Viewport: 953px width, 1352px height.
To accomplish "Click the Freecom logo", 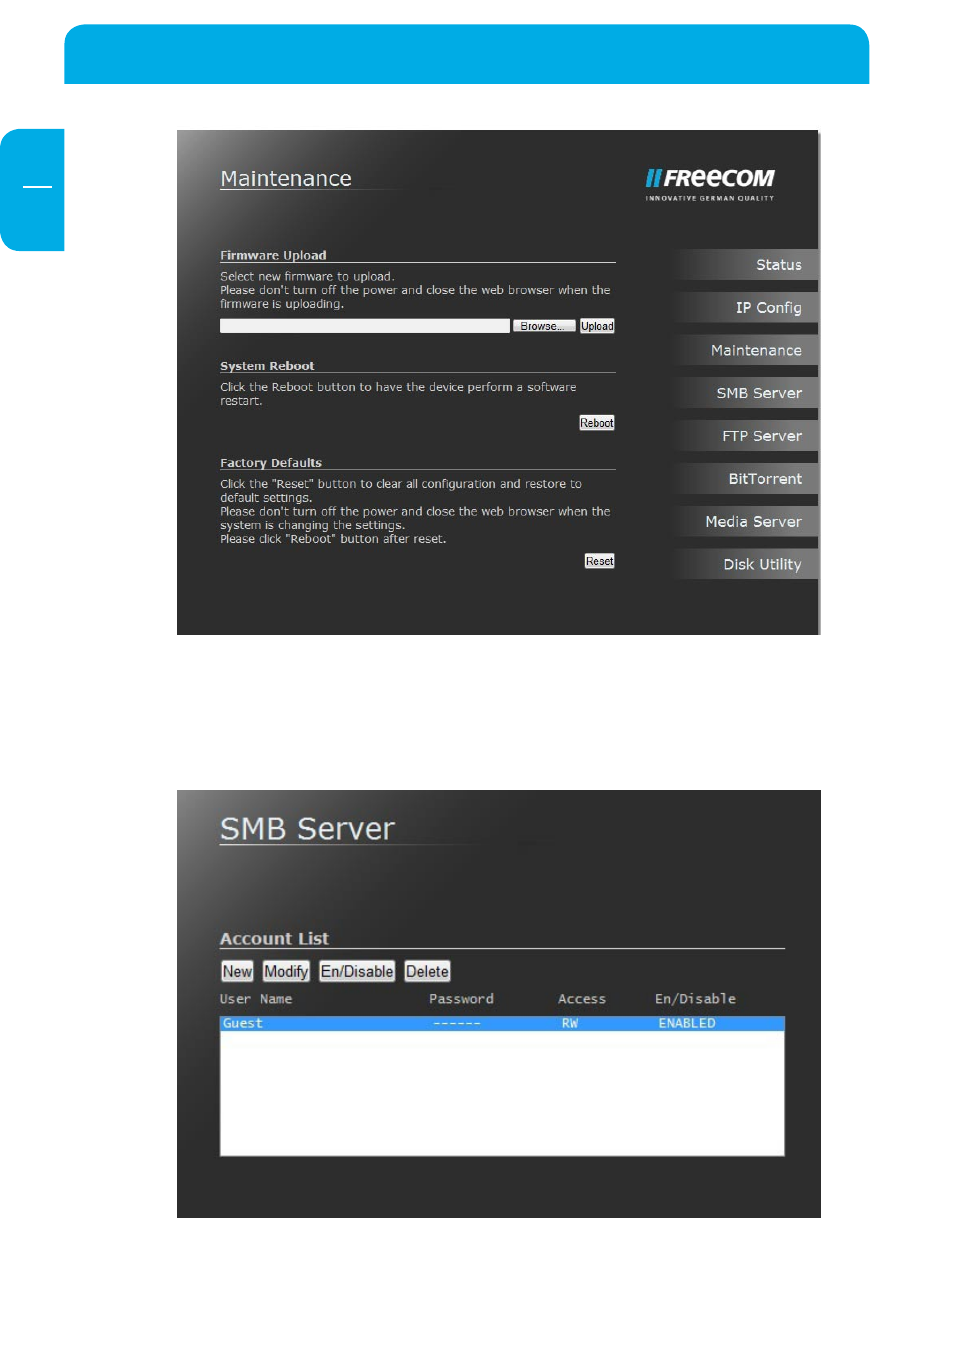I will tap(710, 183).
